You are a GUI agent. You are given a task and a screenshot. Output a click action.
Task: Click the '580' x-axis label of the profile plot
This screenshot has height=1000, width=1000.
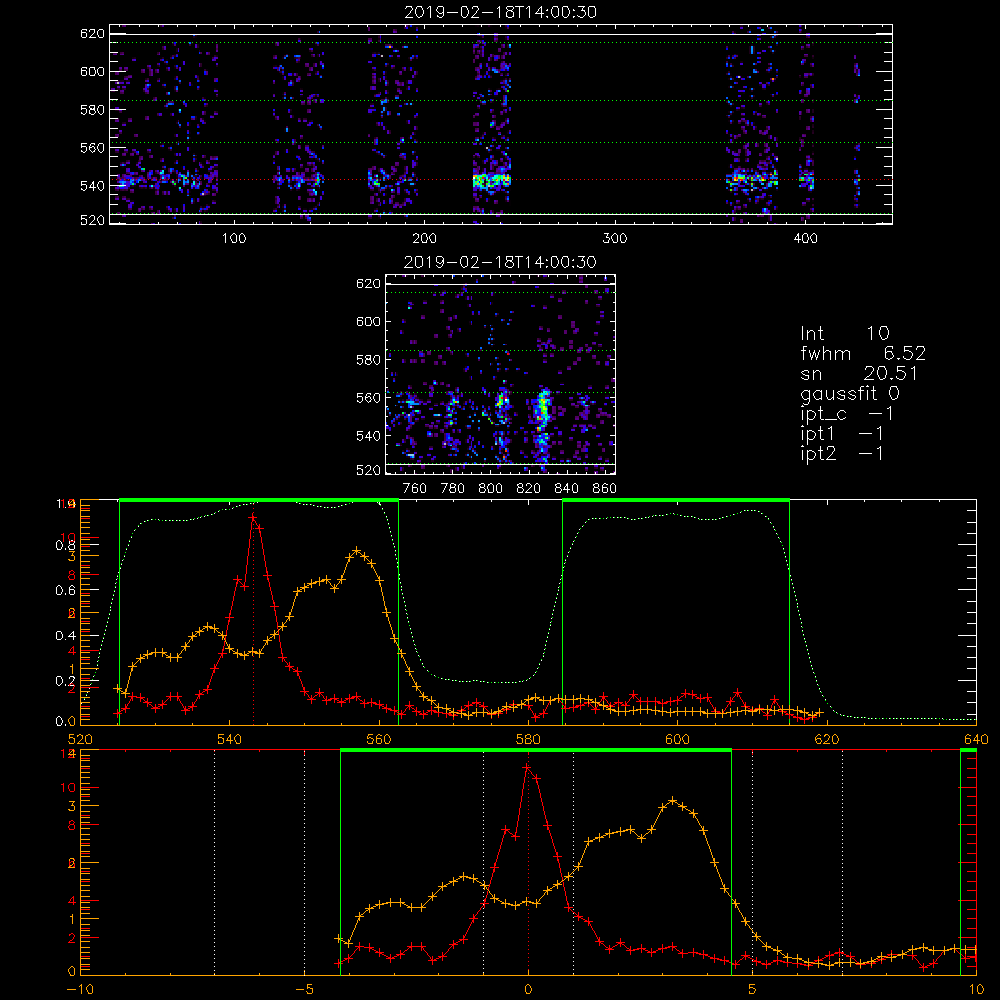(528, 740)
